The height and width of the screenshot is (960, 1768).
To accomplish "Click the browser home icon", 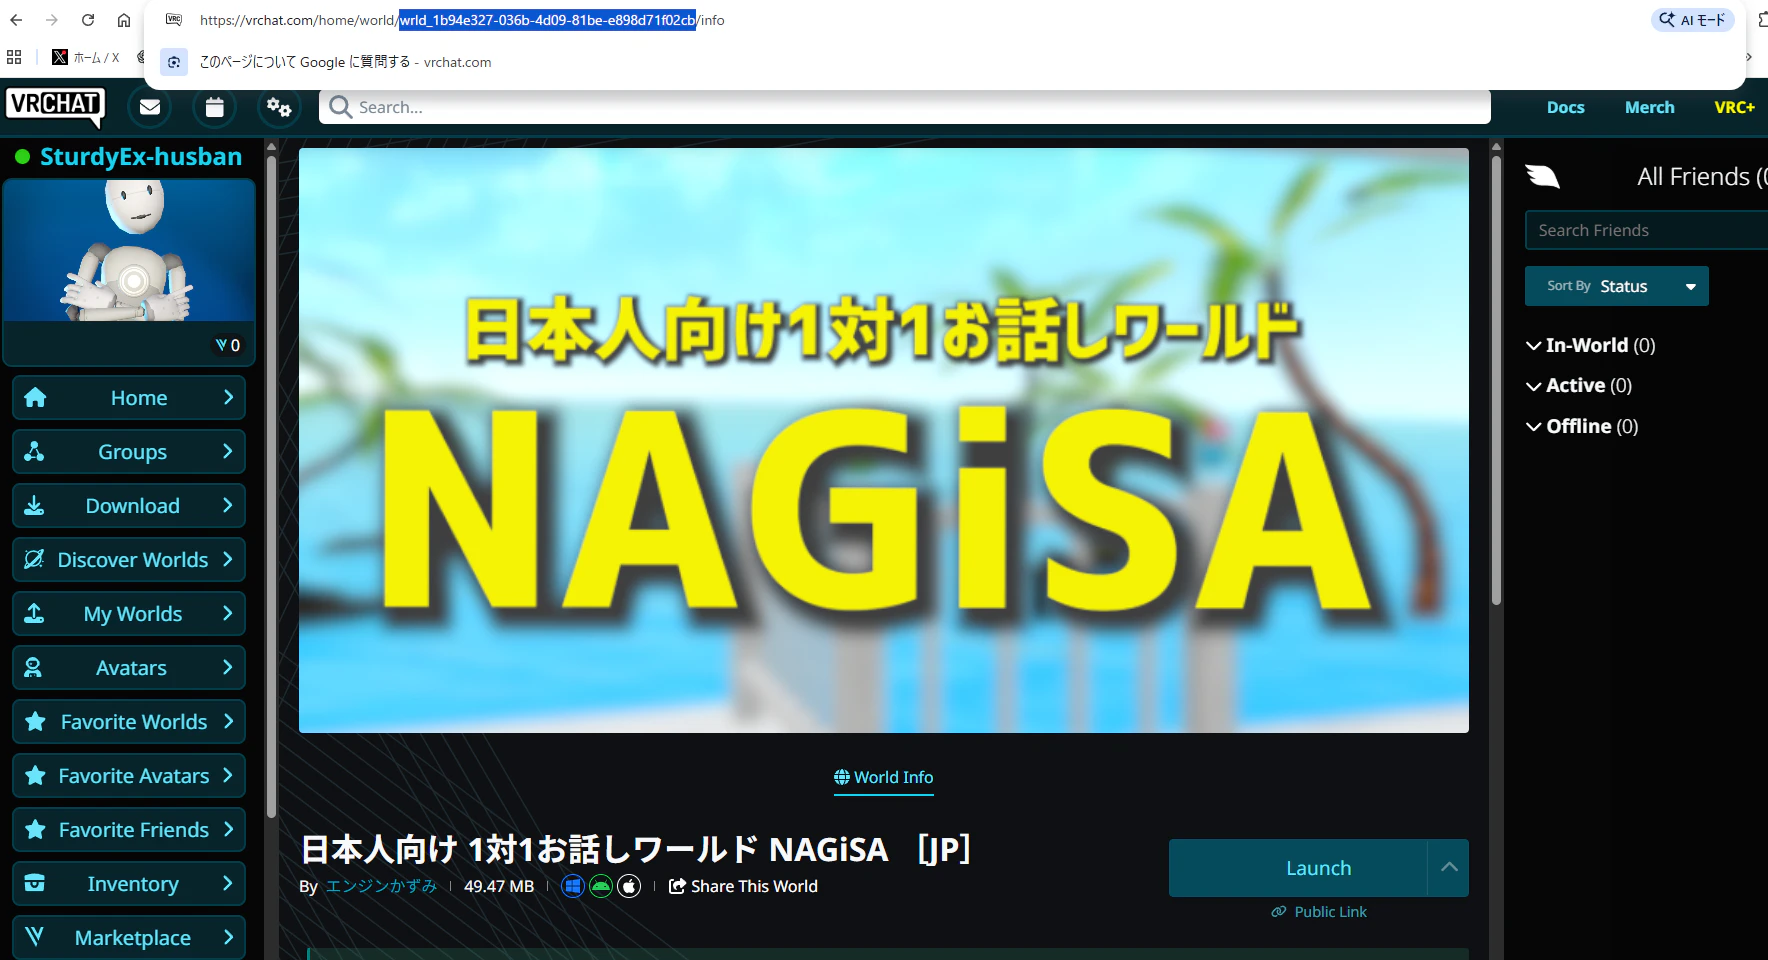I will point(124,20).
